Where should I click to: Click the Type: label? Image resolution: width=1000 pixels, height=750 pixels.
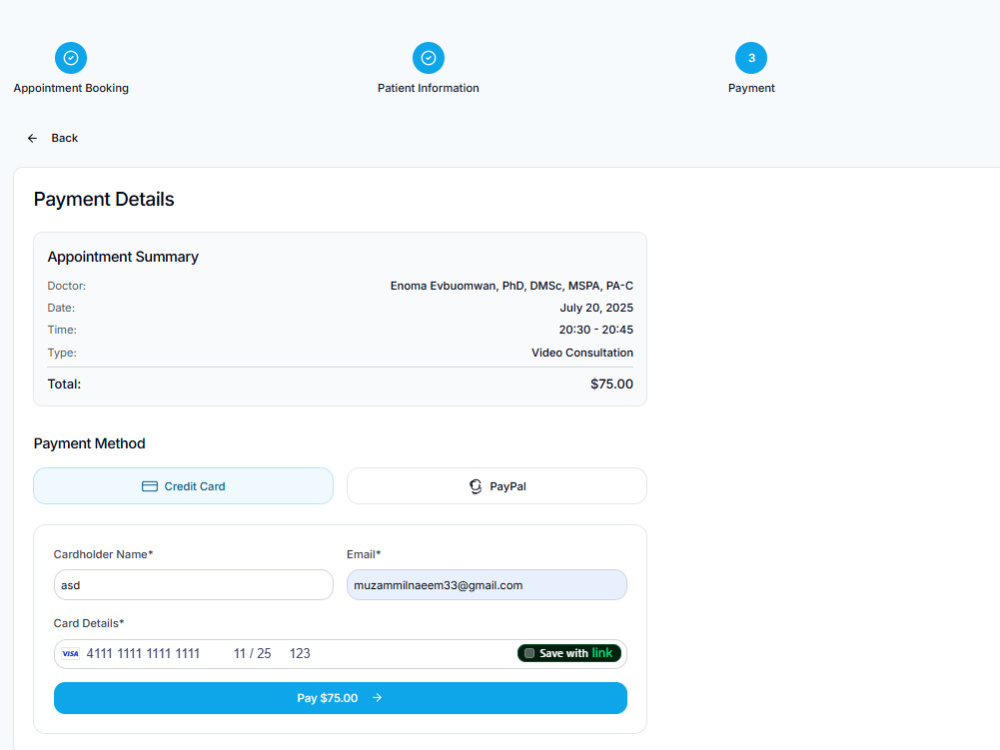pyautogui.click(x=62, y=353)
